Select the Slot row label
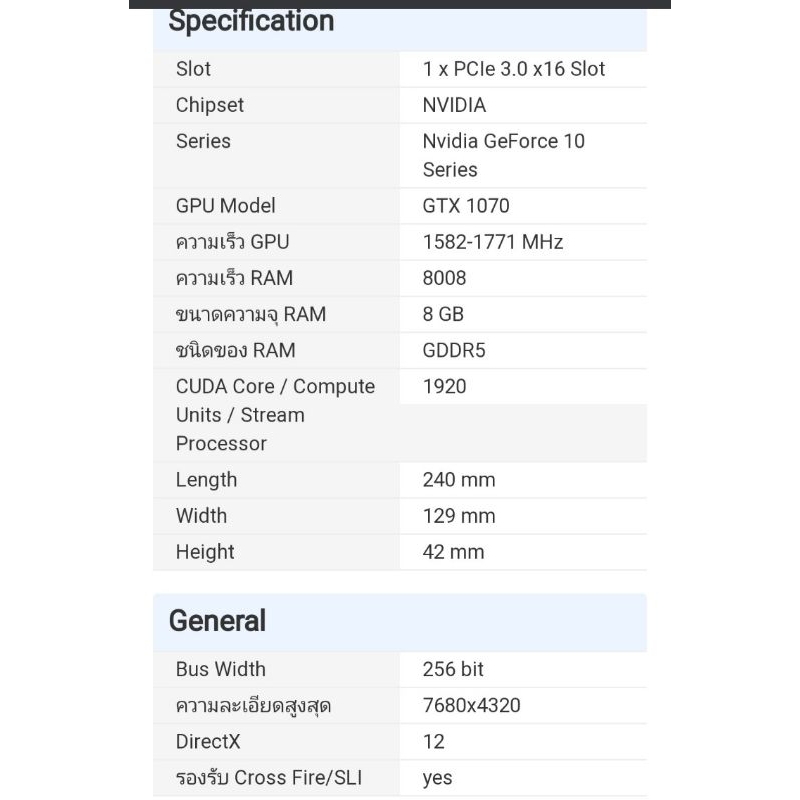The height and width of the screenshot is (800, 800). pos(193,69)
